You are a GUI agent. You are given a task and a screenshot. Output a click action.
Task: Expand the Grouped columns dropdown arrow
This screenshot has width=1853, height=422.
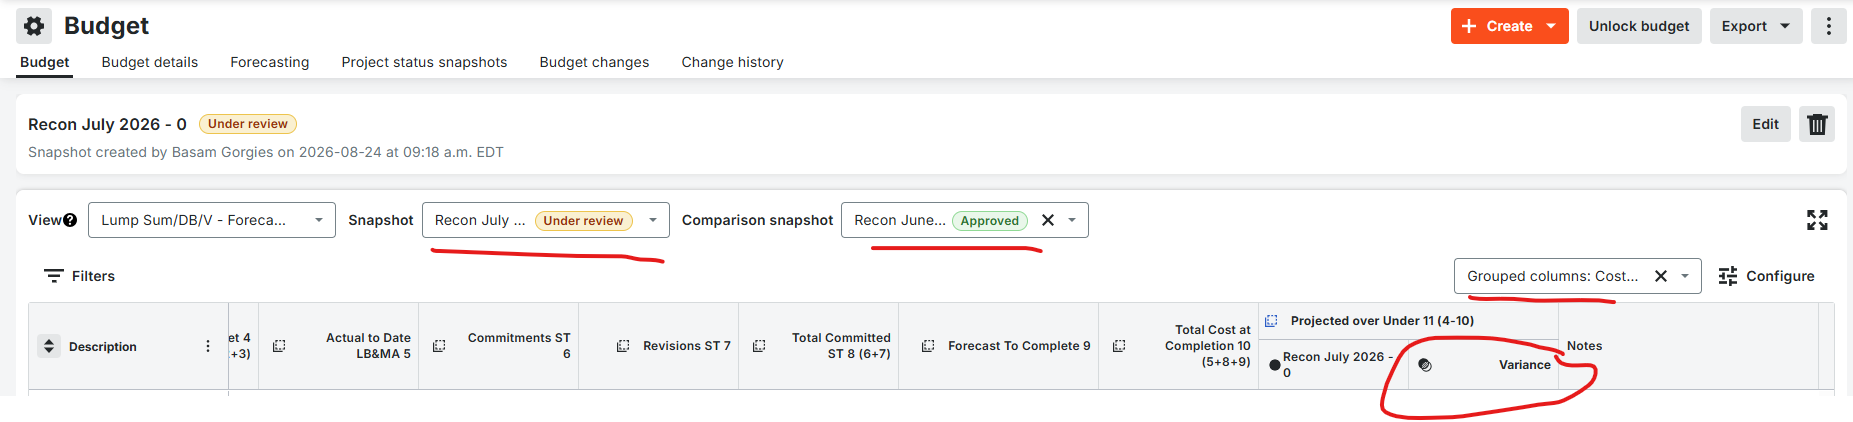(1685, 276)
